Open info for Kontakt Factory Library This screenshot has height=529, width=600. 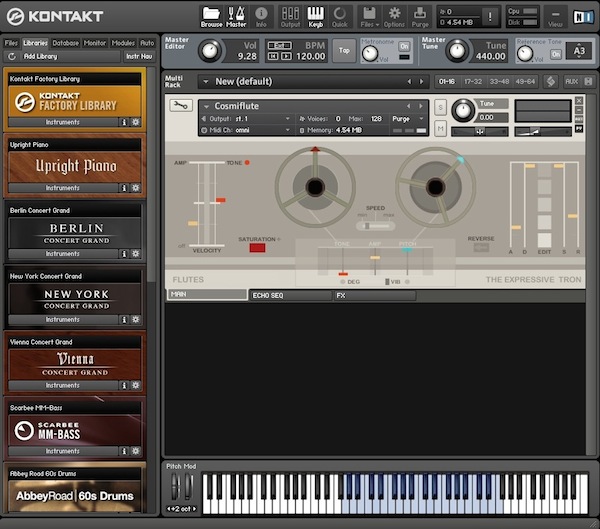click(124, 122)
